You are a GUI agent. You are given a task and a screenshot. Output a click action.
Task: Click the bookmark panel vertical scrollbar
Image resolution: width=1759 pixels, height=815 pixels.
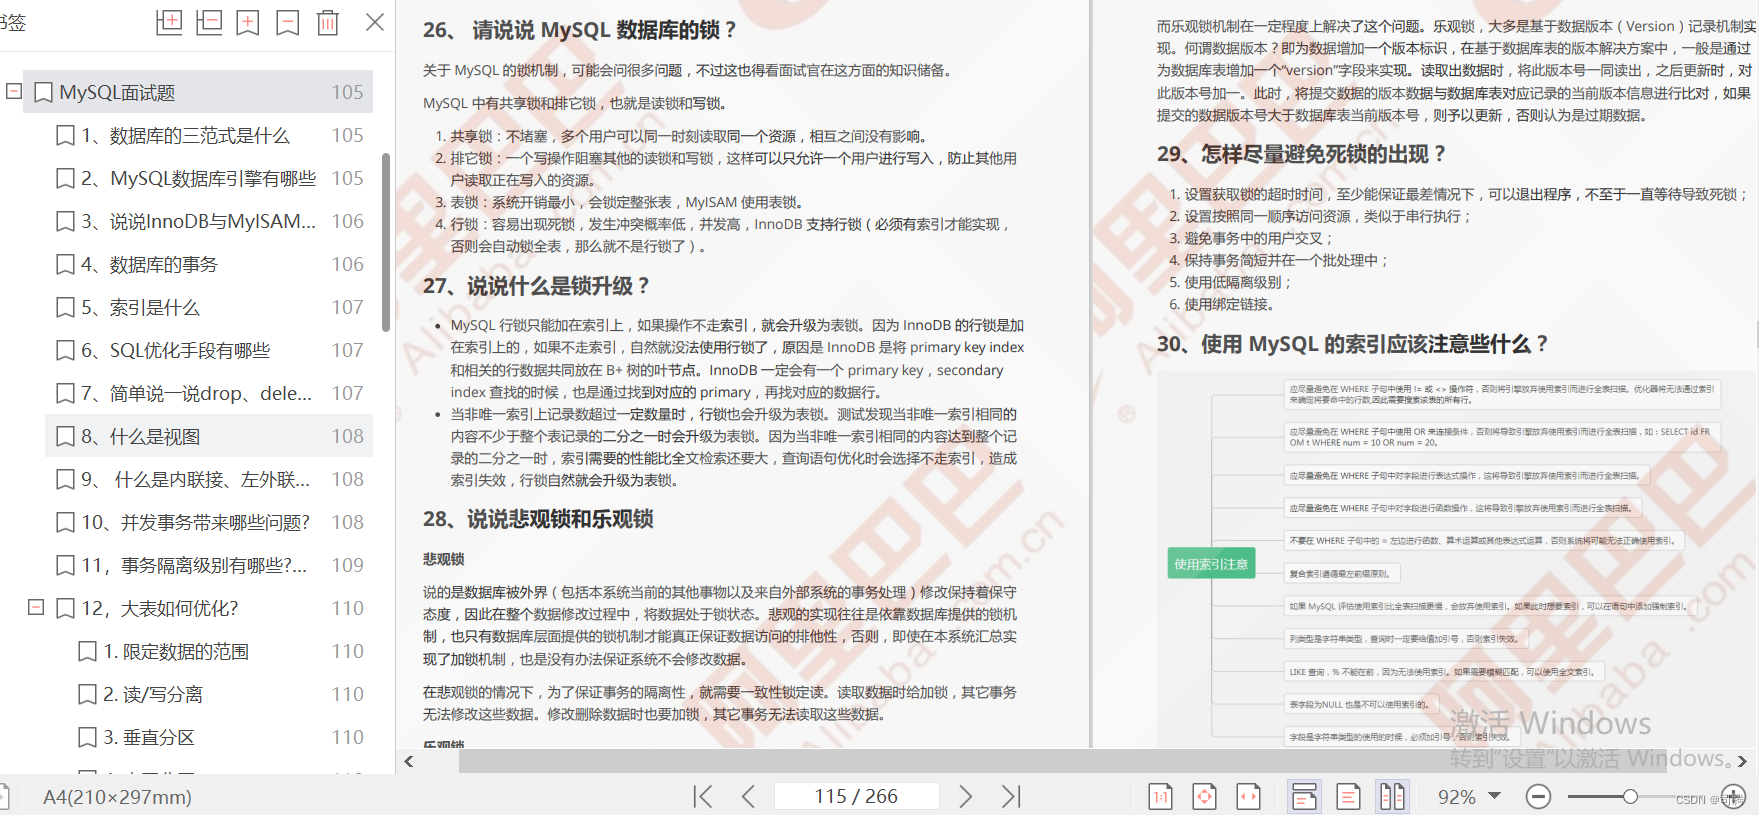(386, 242)
